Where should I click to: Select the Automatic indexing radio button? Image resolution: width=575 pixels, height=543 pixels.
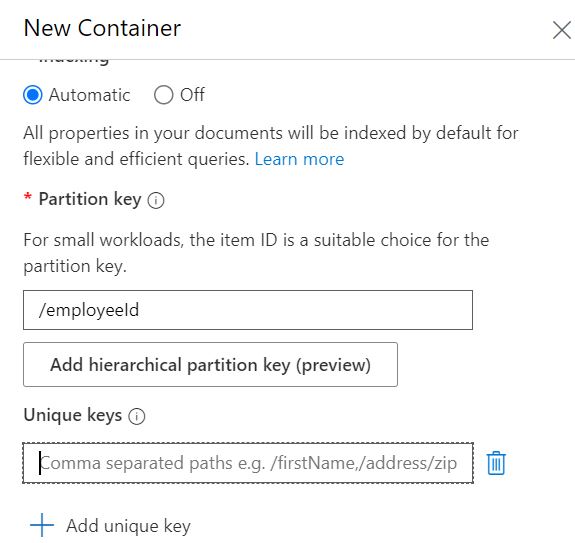pyautogui.click(x=33, y=95)
